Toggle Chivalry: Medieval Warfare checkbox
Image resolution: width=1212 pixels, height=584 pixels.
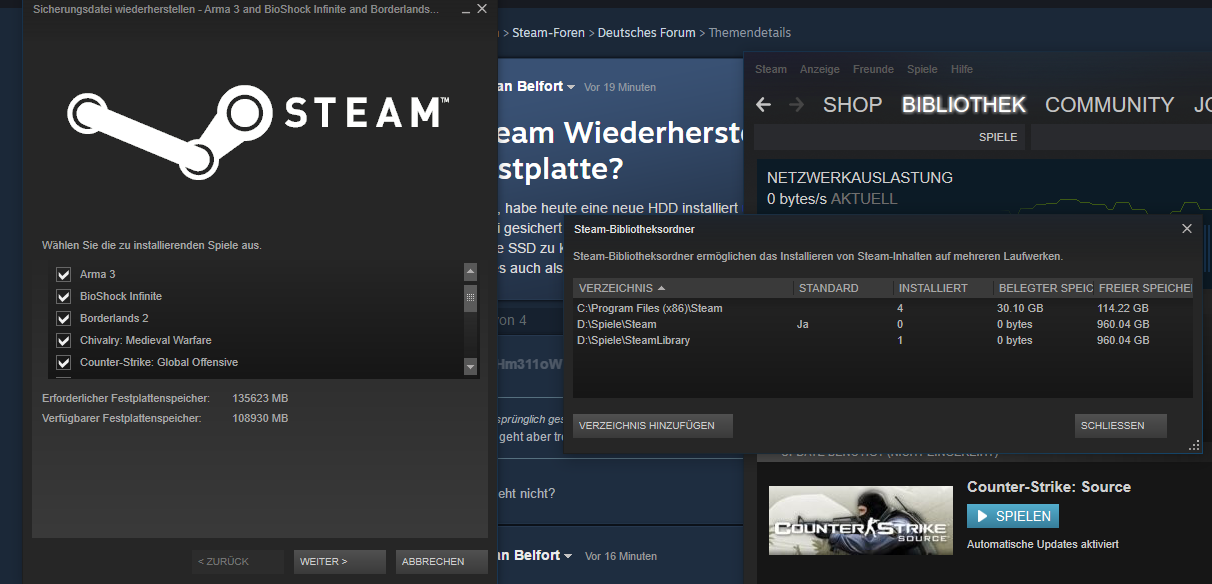click(64, 340)
